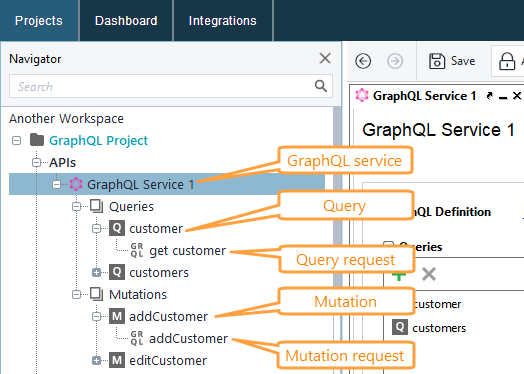Click the Q icon in the editor list

(x=400, y=327)
